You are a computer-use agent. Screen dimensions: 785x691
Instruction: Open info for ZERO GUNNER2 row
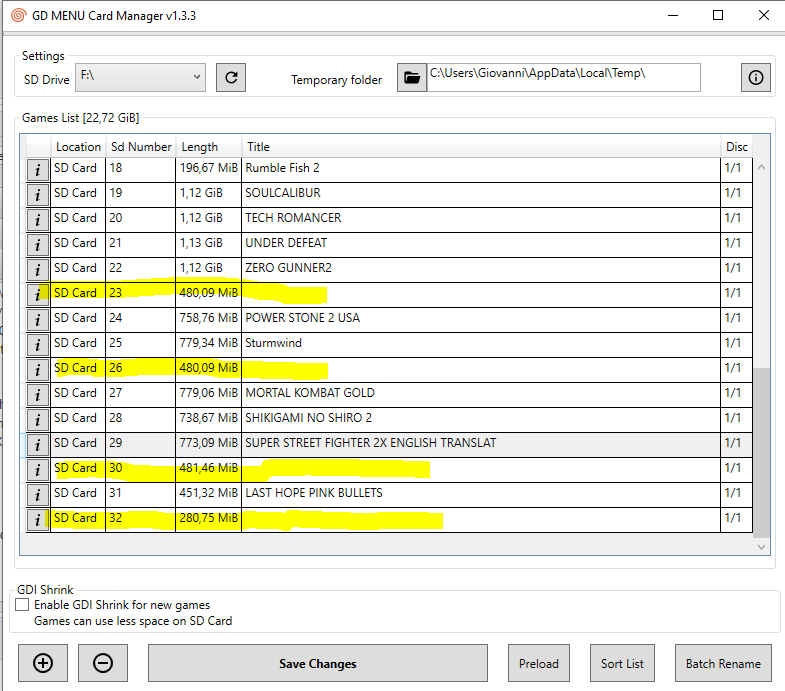pos(38,270)
